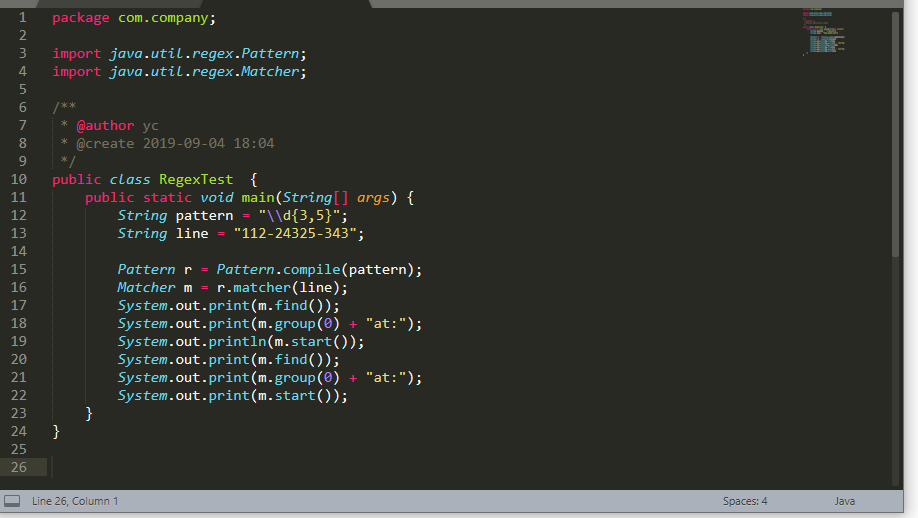Click line number 10 in the gutter
Image resolution: width=918 pixels, height=518 pixels.
[x=19, y=179]
